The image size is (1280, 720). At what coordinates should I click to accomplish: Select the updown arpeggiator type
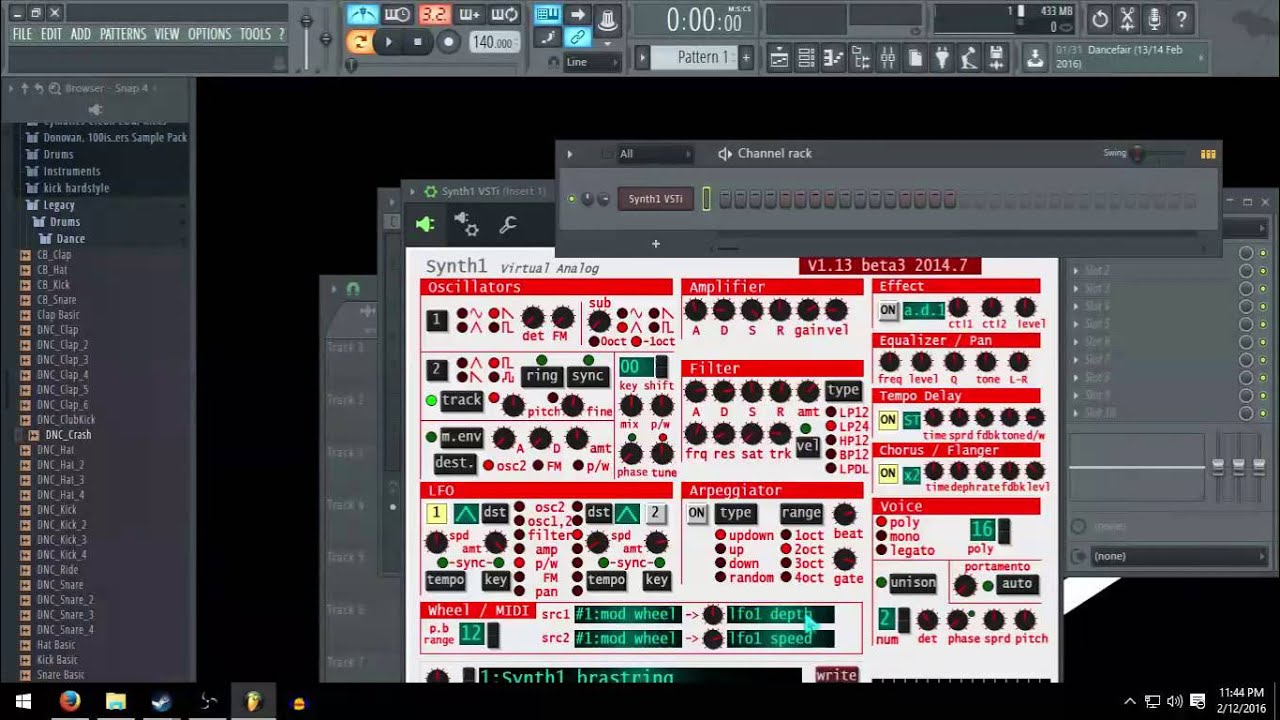(x=720, y=536)
